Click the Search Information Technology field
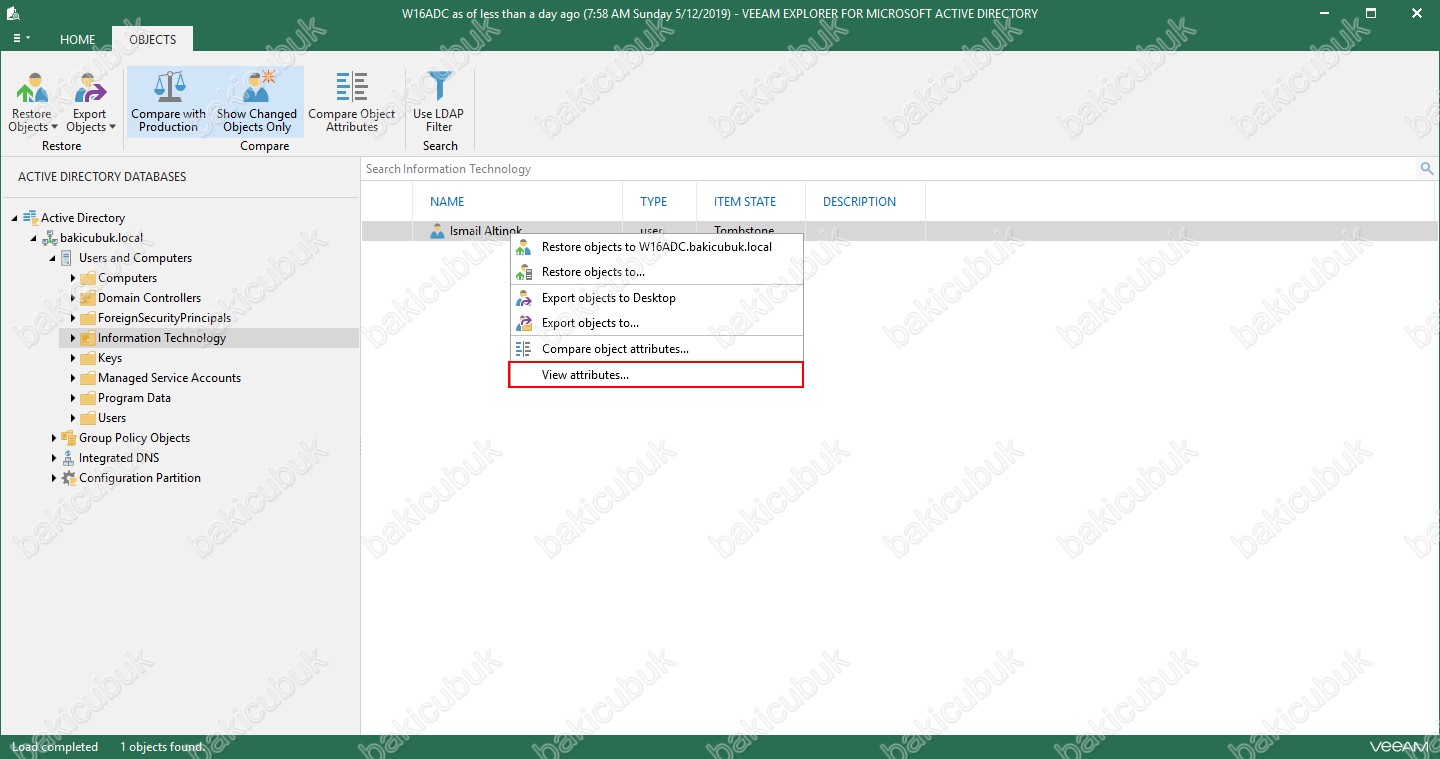Screen dimensions: 1440x759 coord(890,169)
